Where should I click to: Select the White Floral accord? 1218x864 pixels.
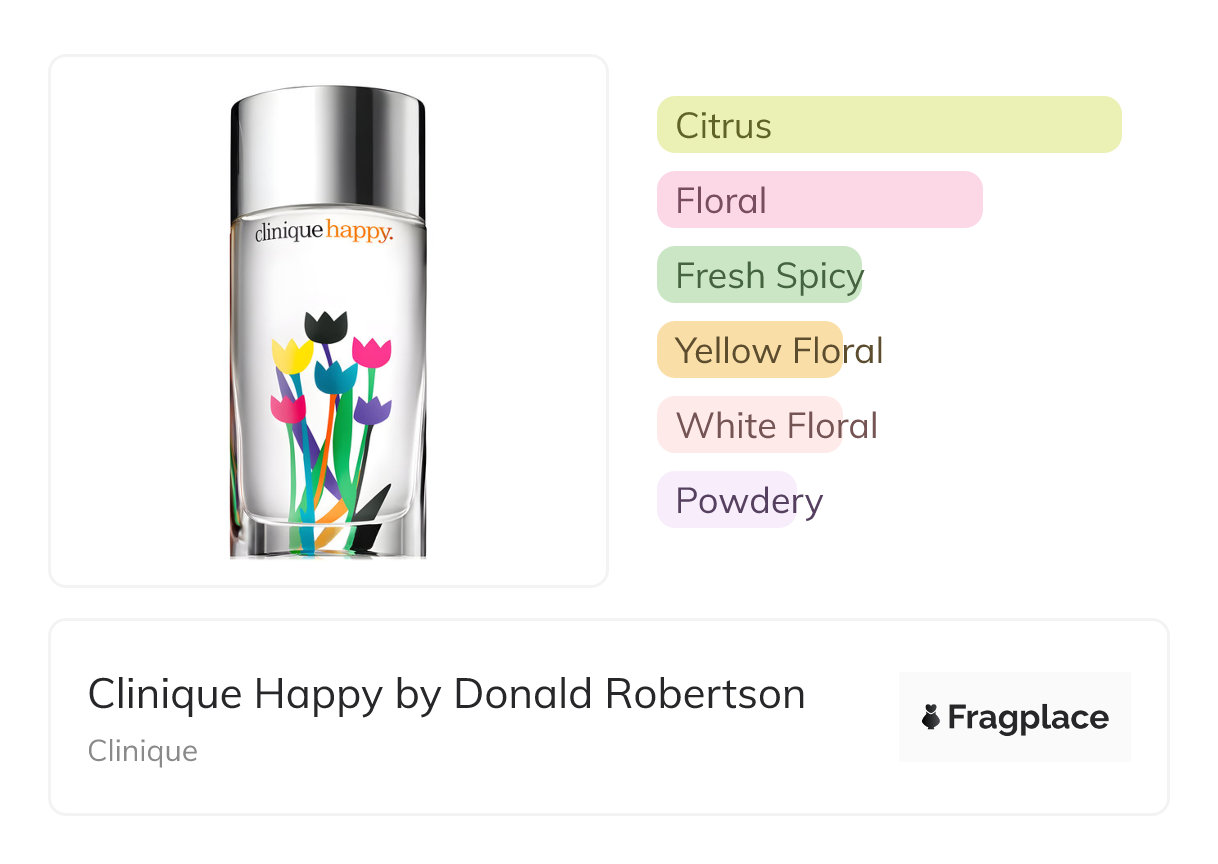tap(750, 425)
